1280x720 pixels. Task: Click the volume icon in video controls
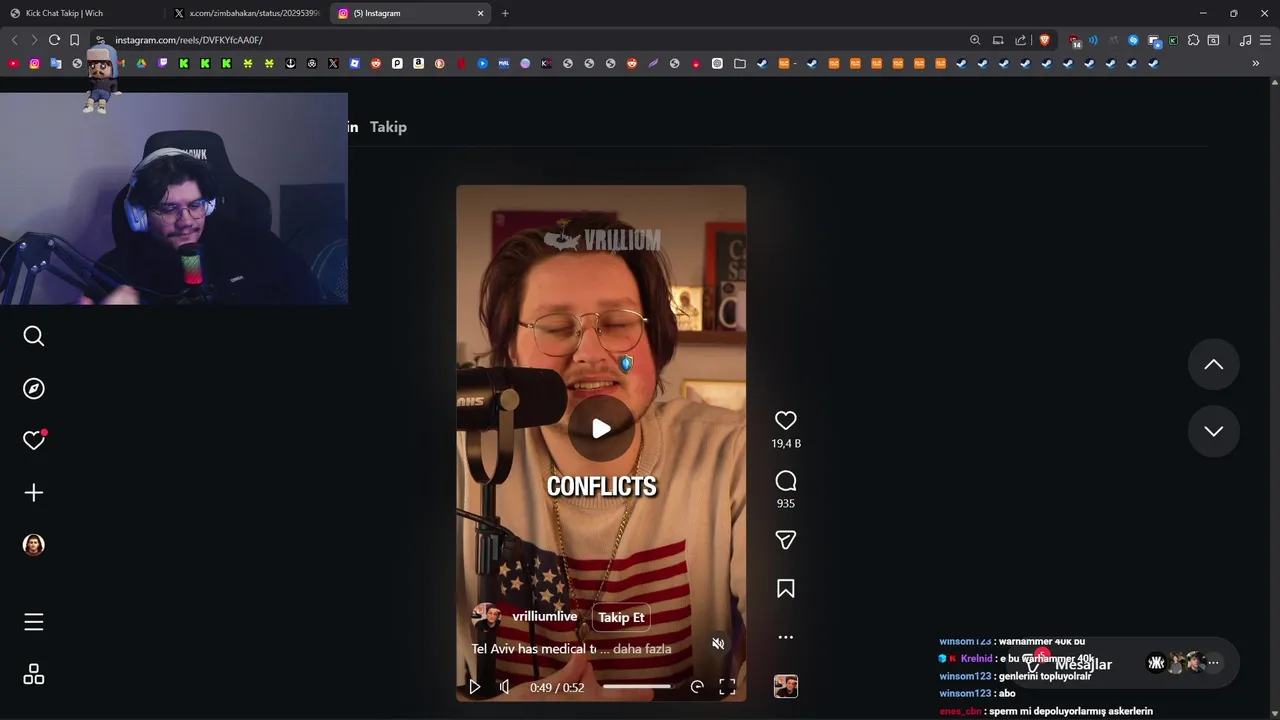(x=504, y=687)
